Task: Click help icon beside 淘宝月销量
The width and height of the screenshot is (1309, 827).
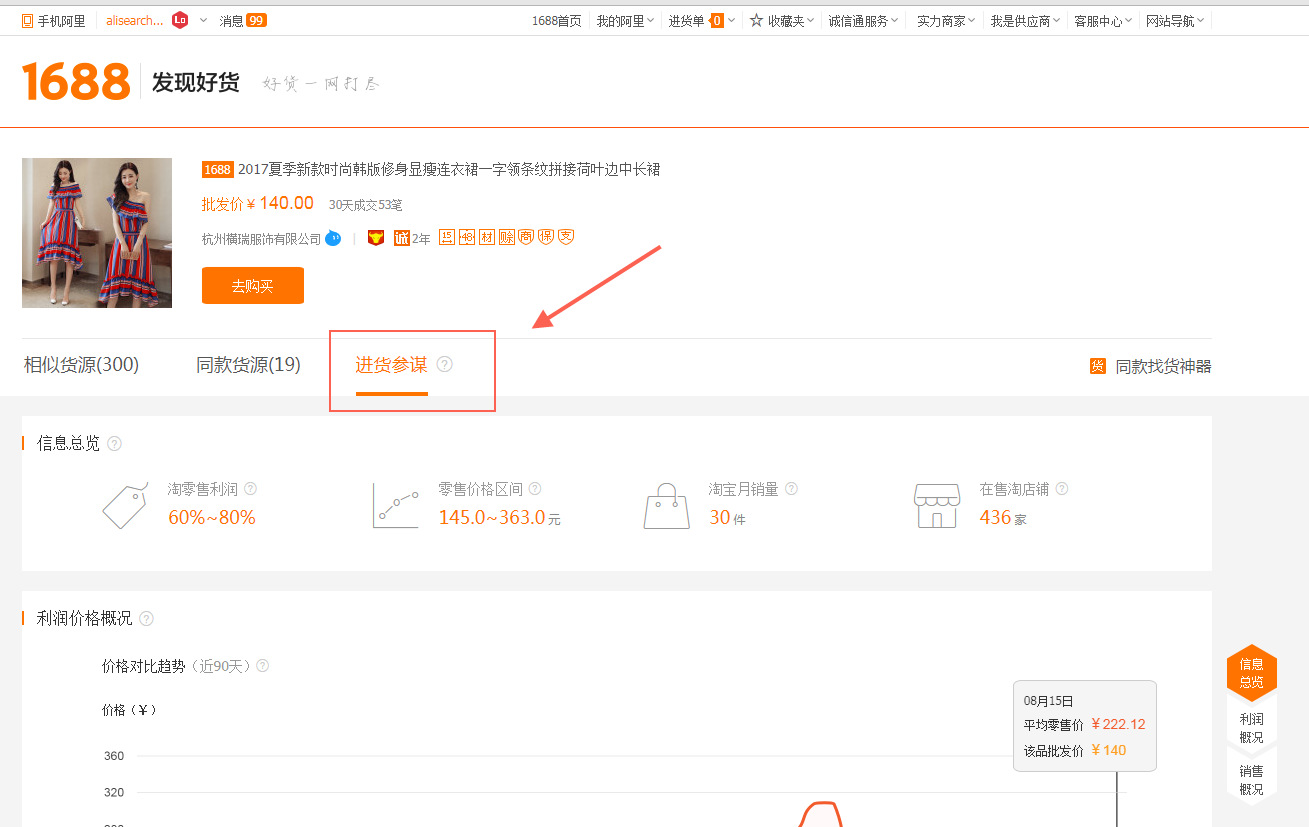Action: pyautogui.click(x=791, y=489)
